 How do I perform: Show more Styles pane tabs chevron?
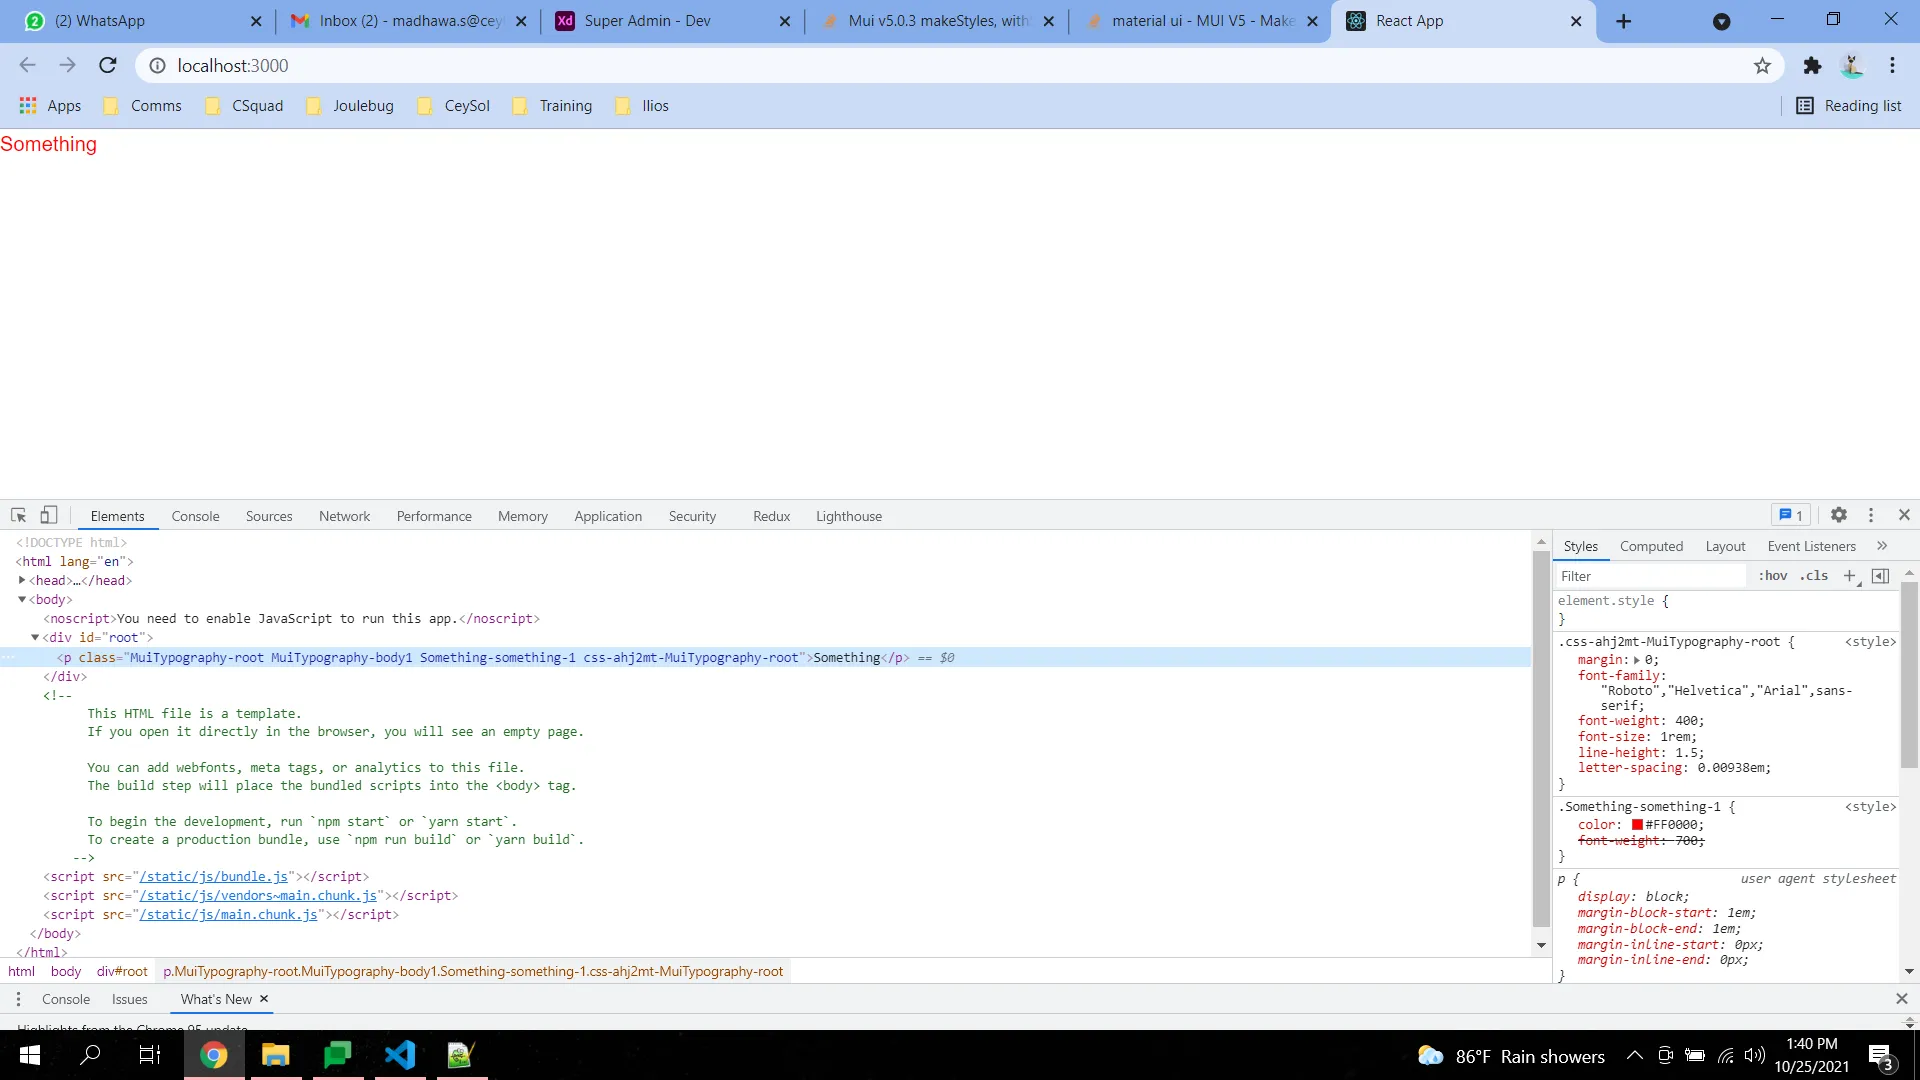tap(1882, 546)
